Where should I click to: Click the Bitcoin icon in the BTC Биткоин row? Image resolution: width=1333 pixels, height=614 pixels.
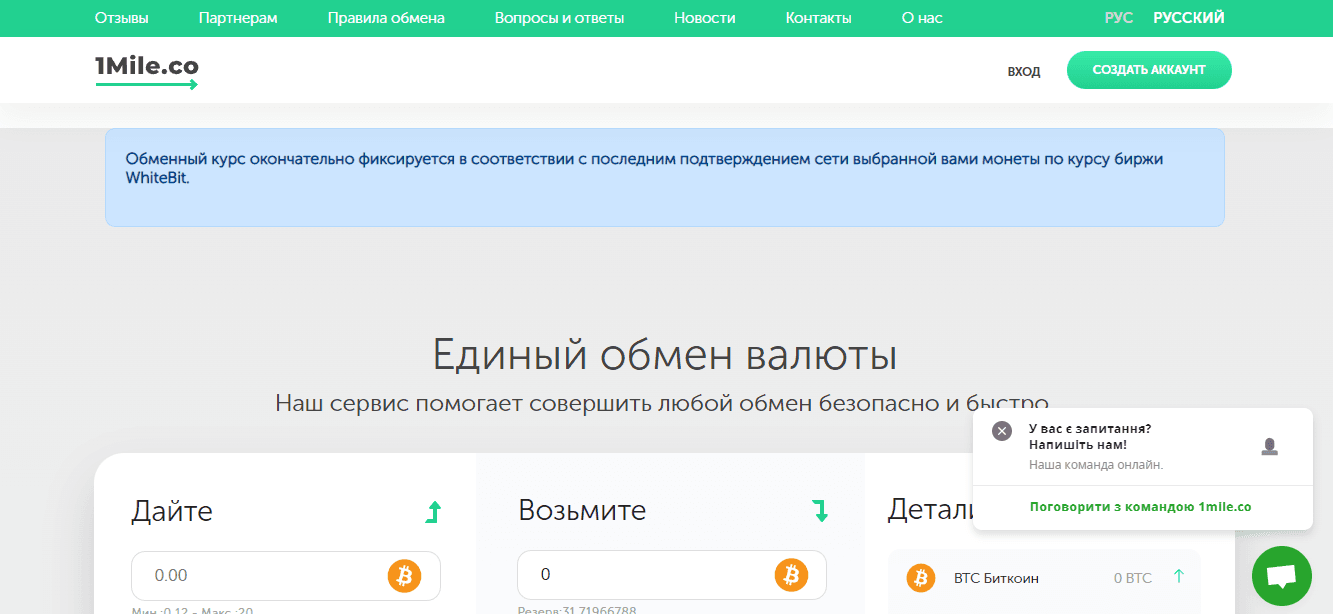[920, 577]
